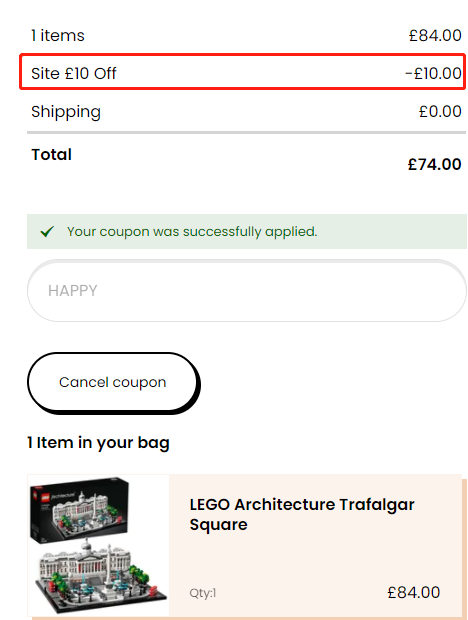This screenshot has width=468, height=620.
Task: Click the coupon successfully applied message
Action: pos(192,232)
